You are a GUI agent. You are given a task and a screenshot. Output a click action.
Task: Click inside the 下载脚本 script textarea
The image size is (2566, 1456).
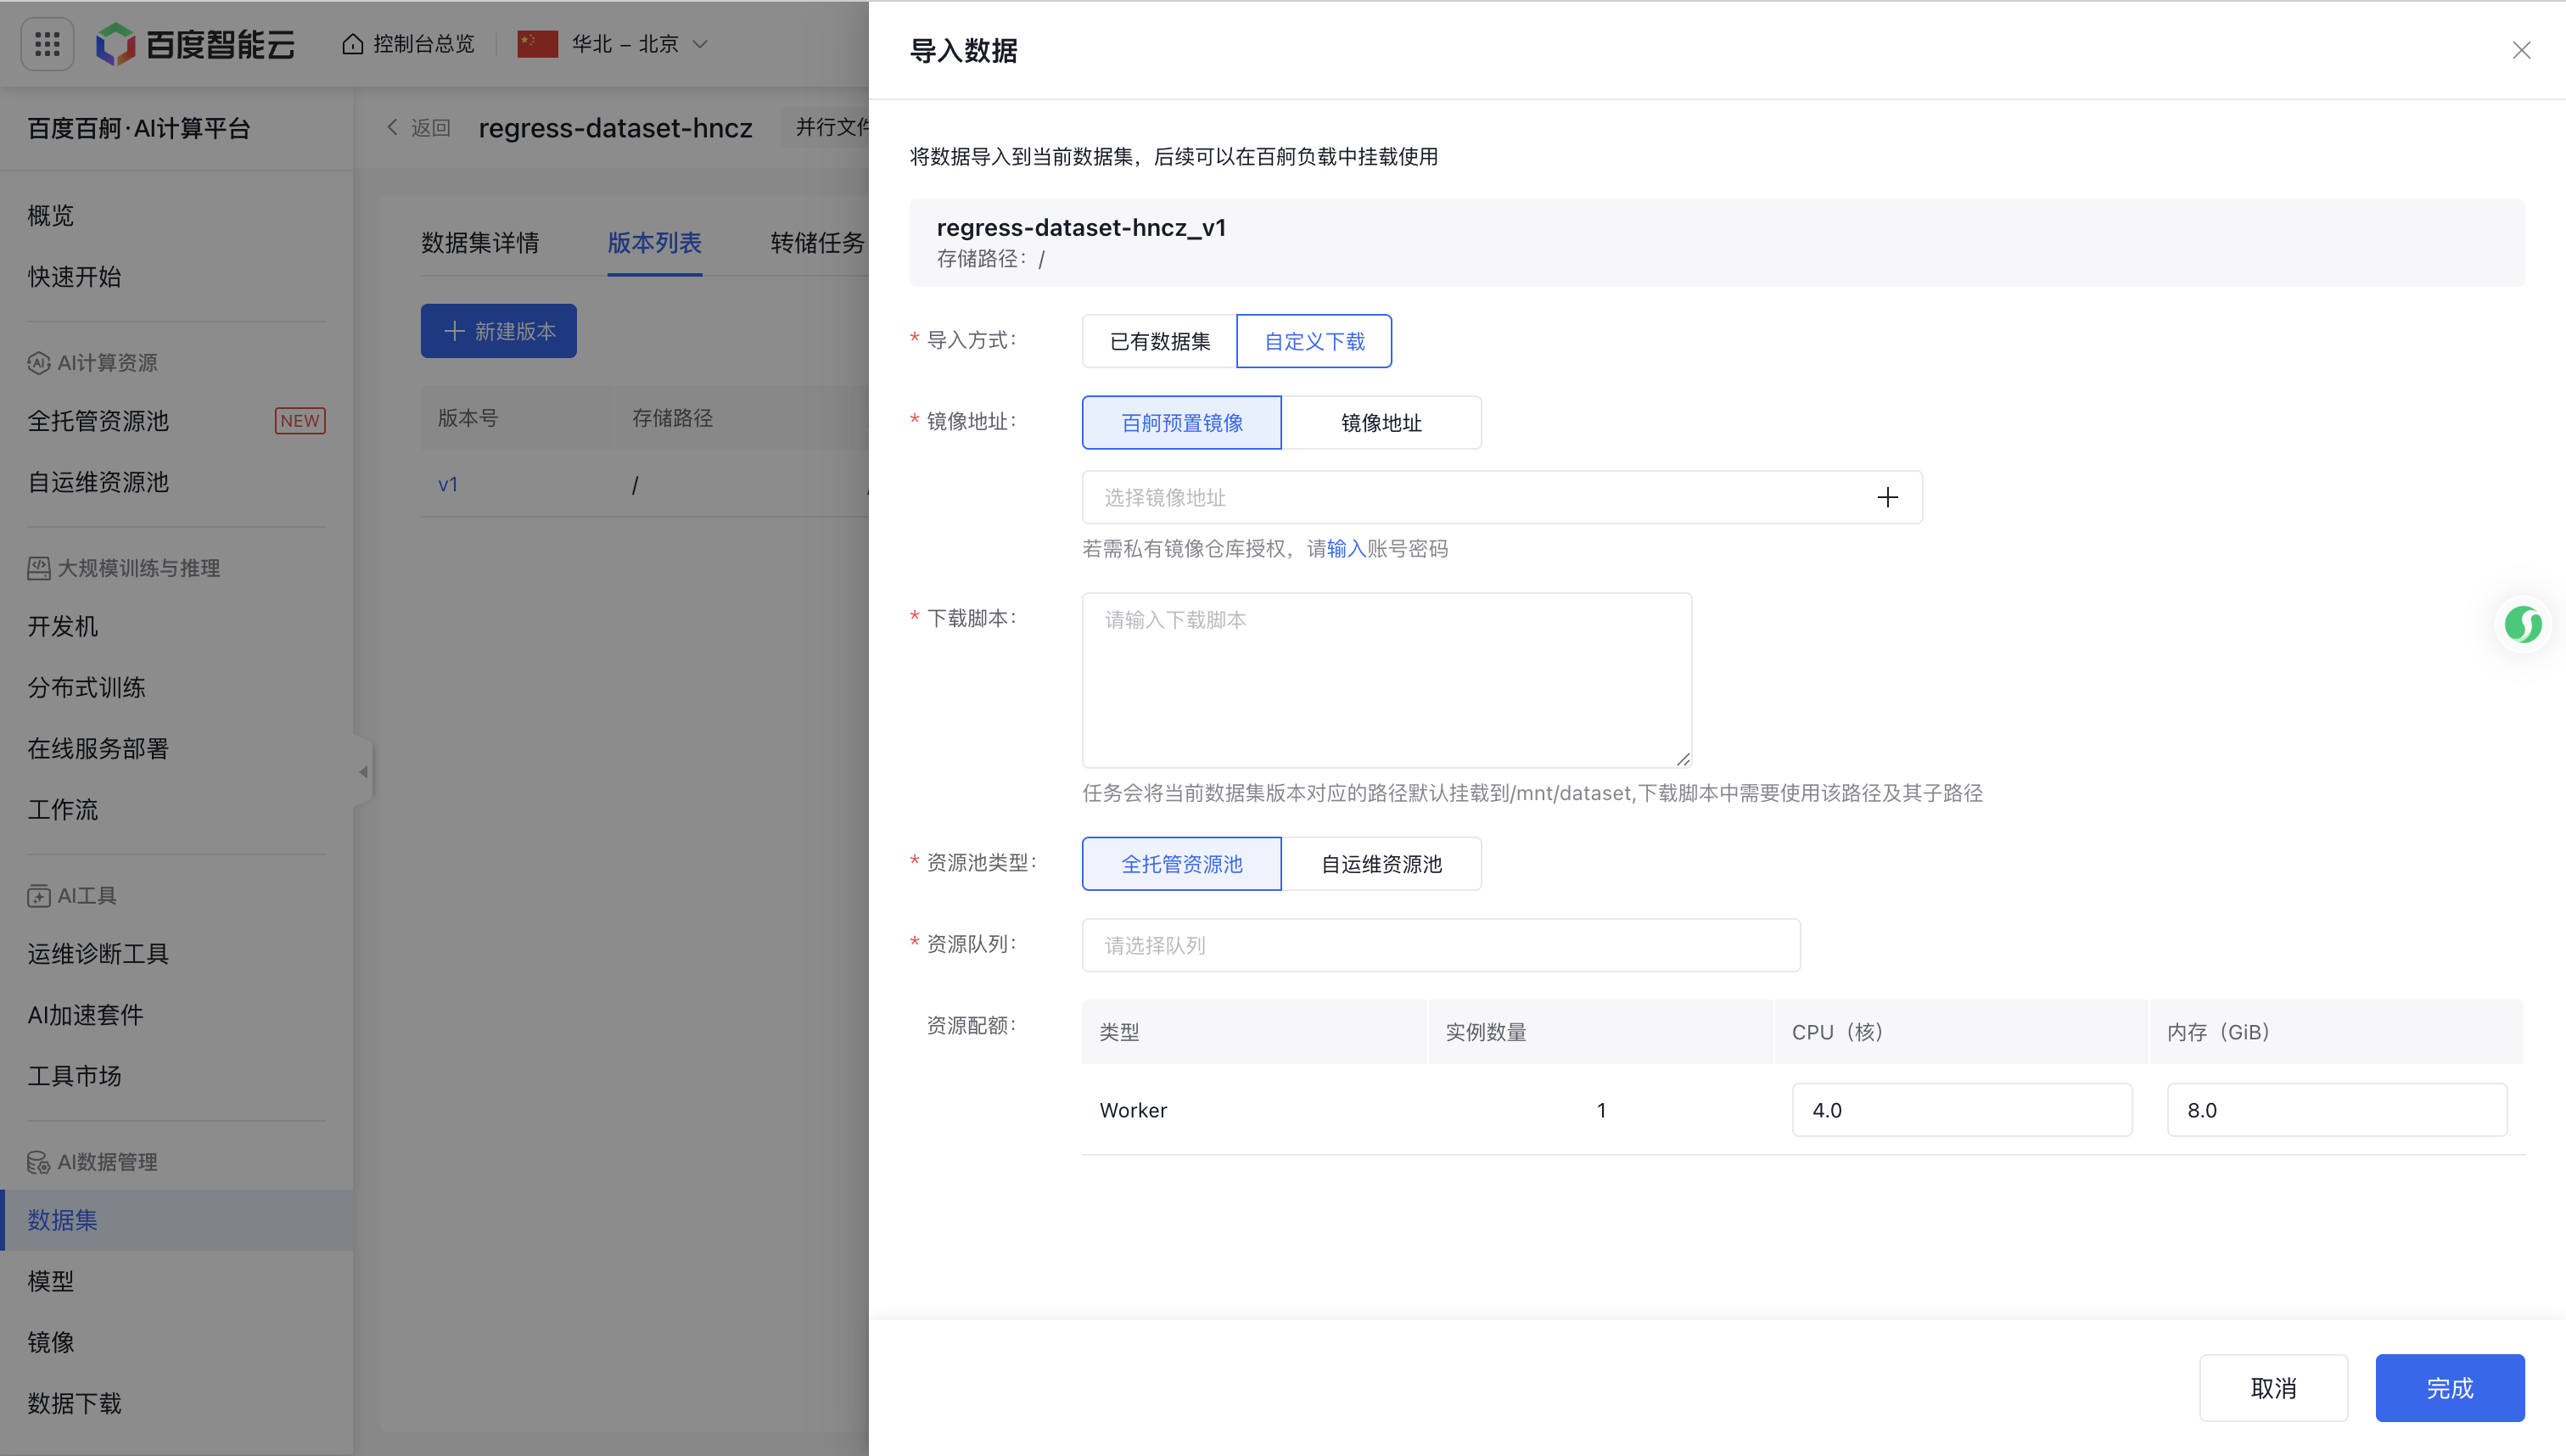click(x=1385, y=680)
